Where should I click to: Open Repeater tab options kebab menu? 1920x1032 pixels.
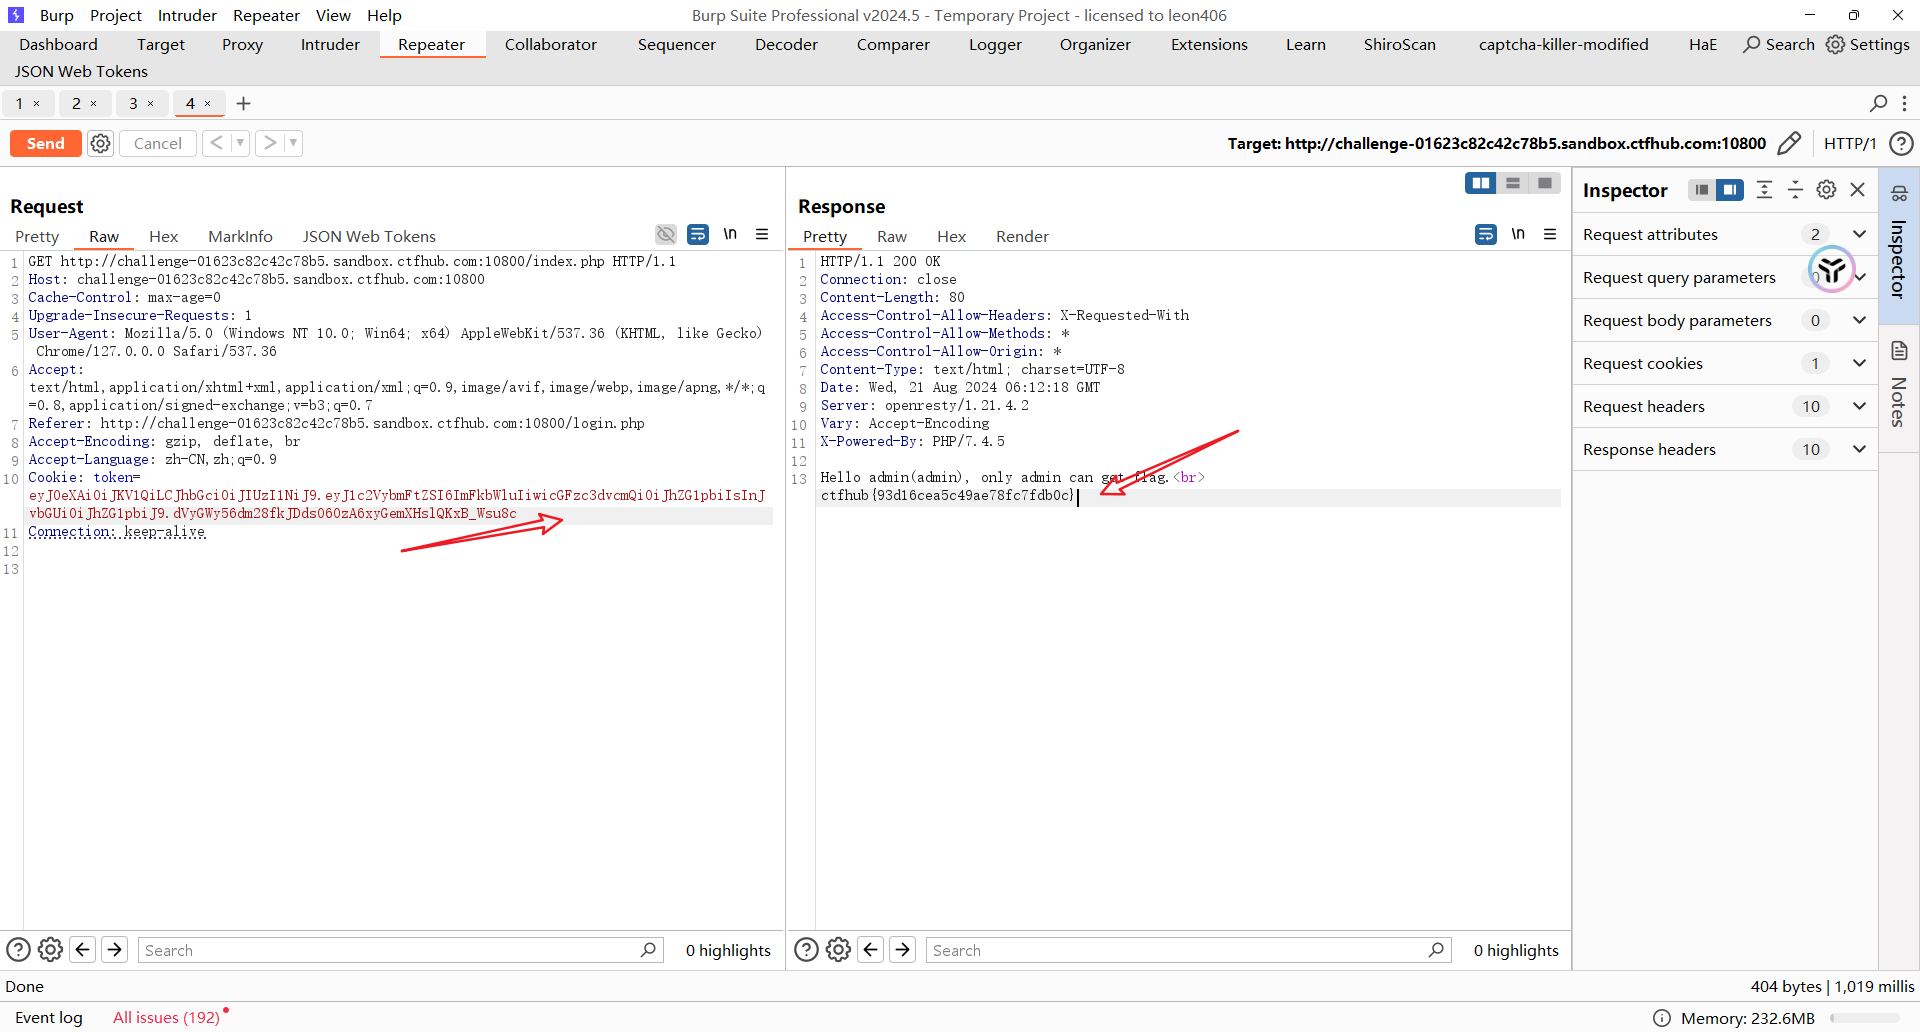click(1904, 103)
